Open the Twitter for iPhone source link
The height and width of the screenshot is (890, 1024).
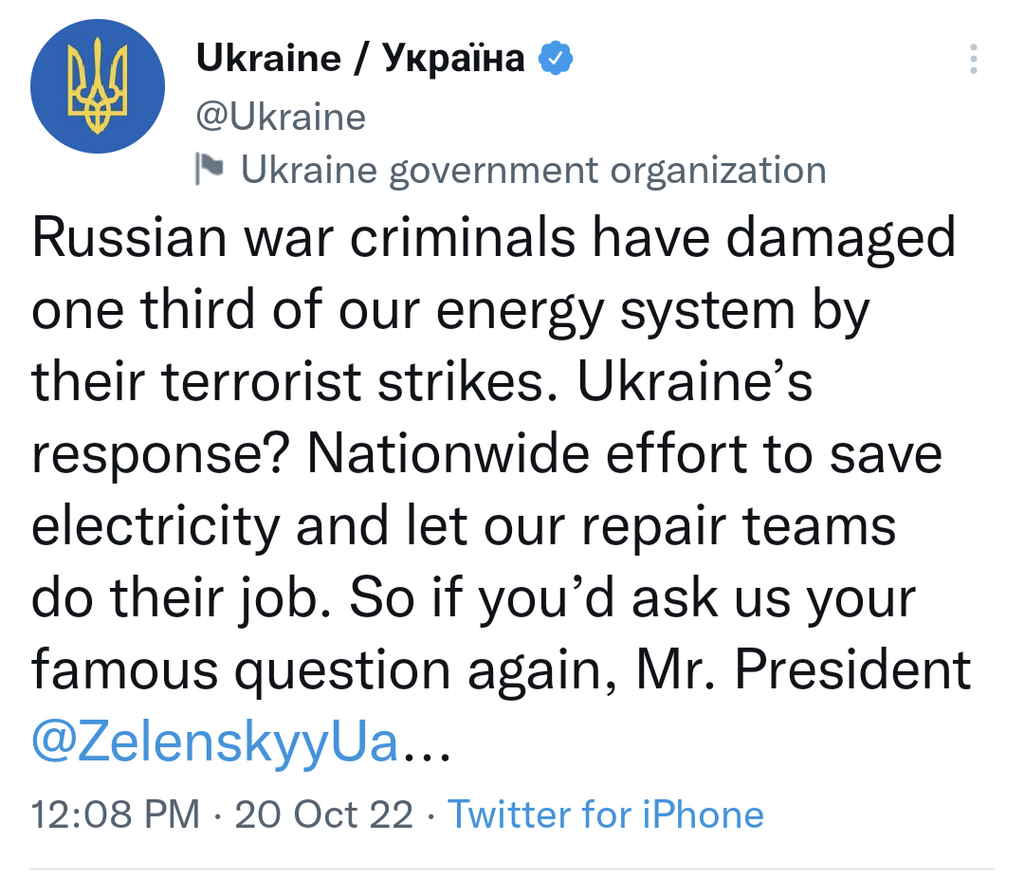(605, 814)
